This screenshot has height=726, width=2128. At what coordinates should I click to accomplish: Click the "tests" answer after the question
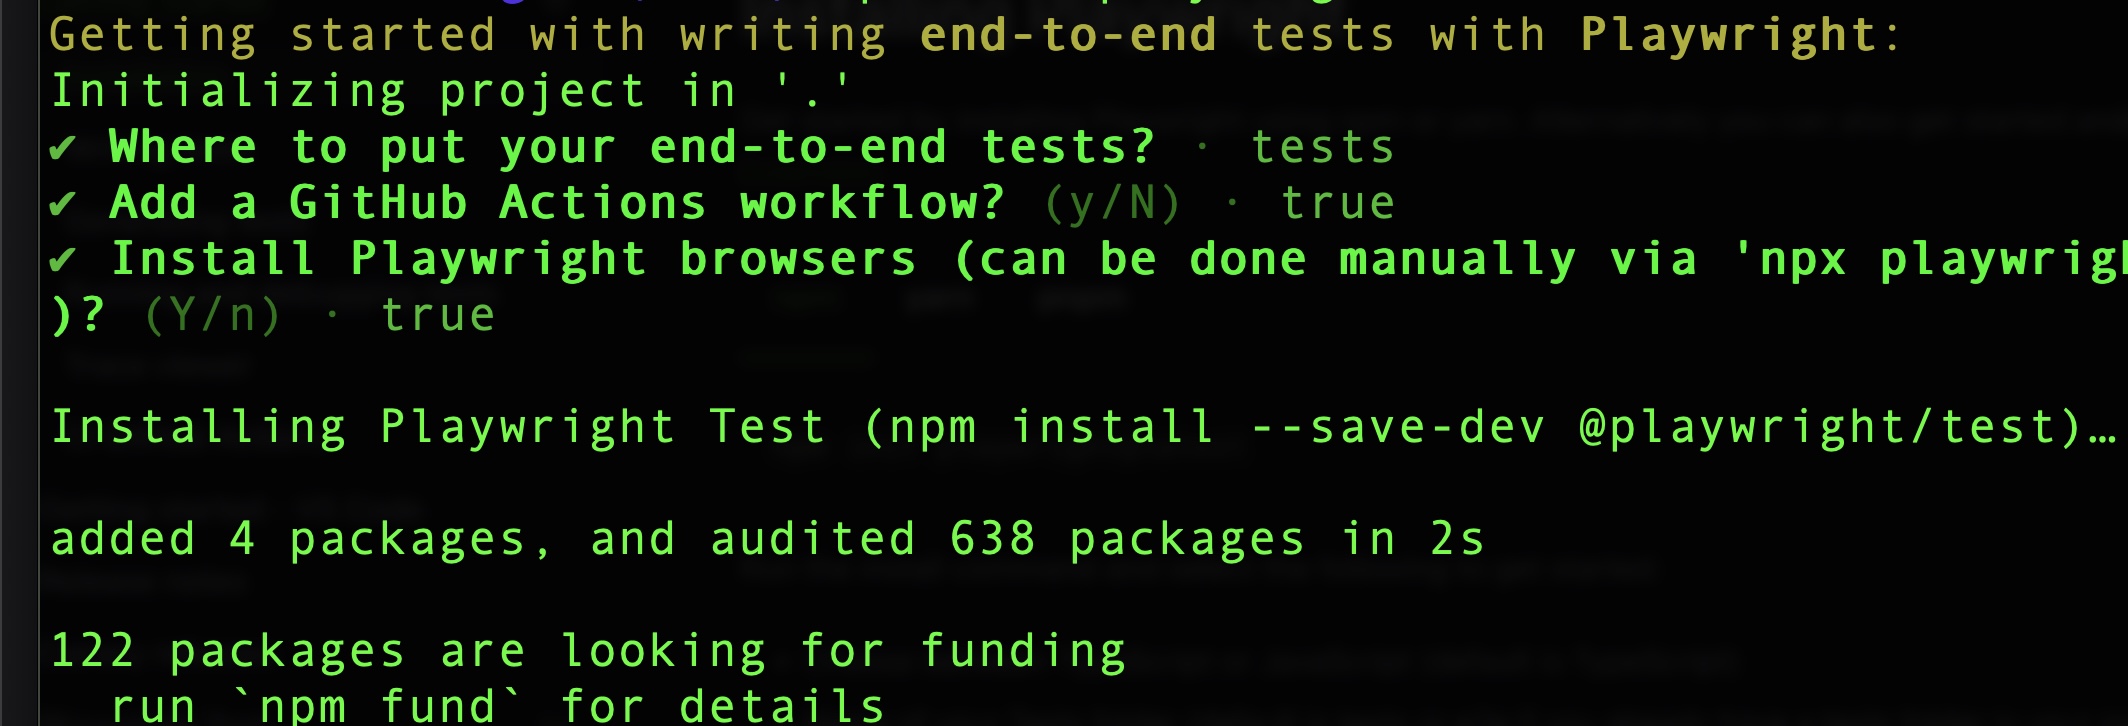[1322, 148]
